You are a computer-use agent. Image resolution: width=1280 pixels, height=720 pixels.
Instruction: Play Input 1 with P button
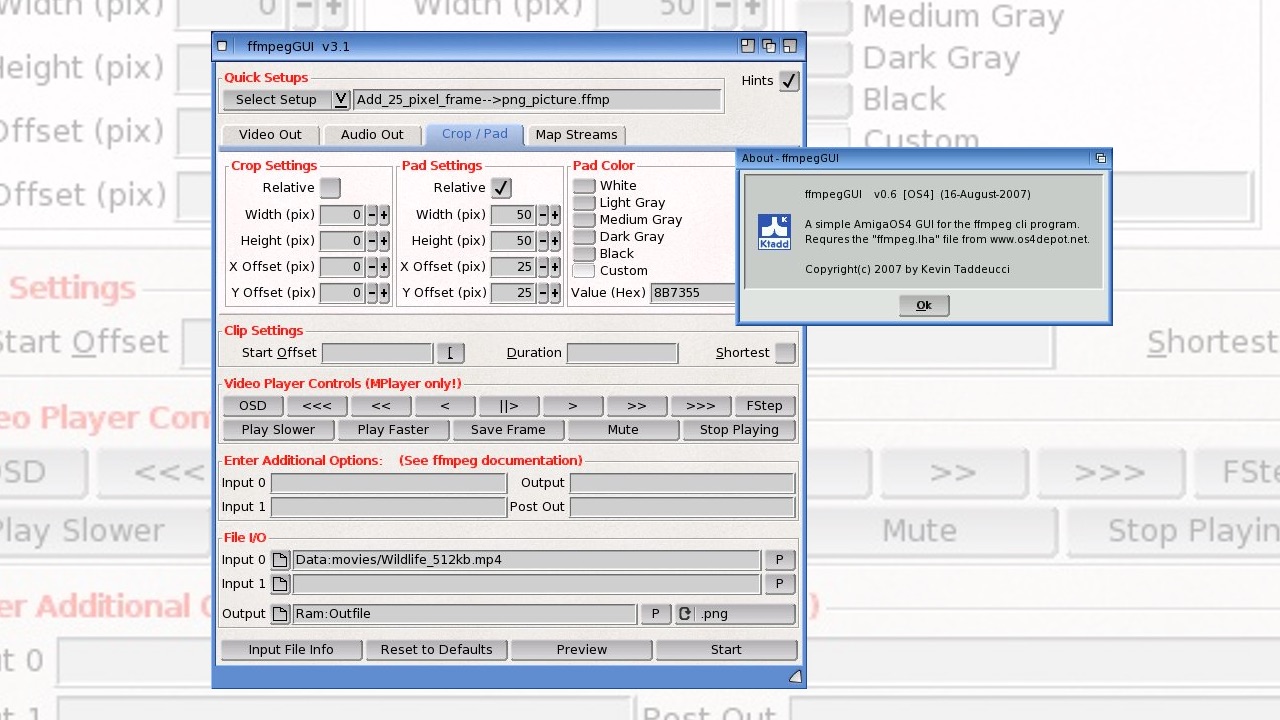(x=779, y=584)
